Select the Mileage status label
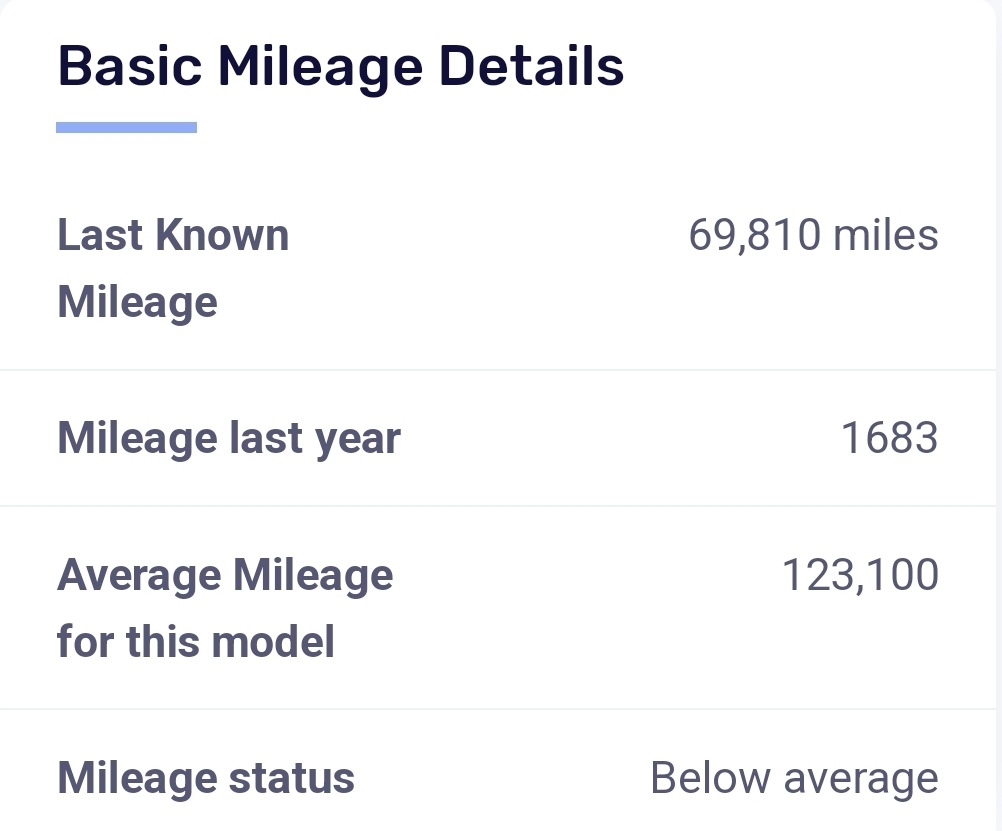 [206, 778]
